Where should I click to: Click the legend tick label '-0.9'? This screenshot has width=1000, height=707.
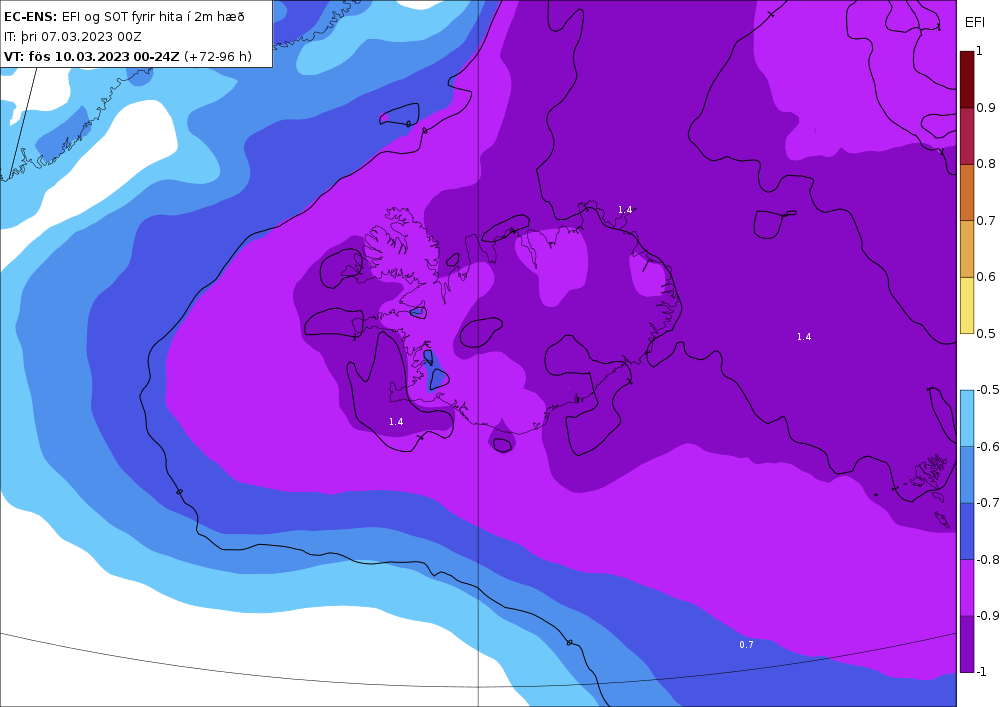(988, 615)
